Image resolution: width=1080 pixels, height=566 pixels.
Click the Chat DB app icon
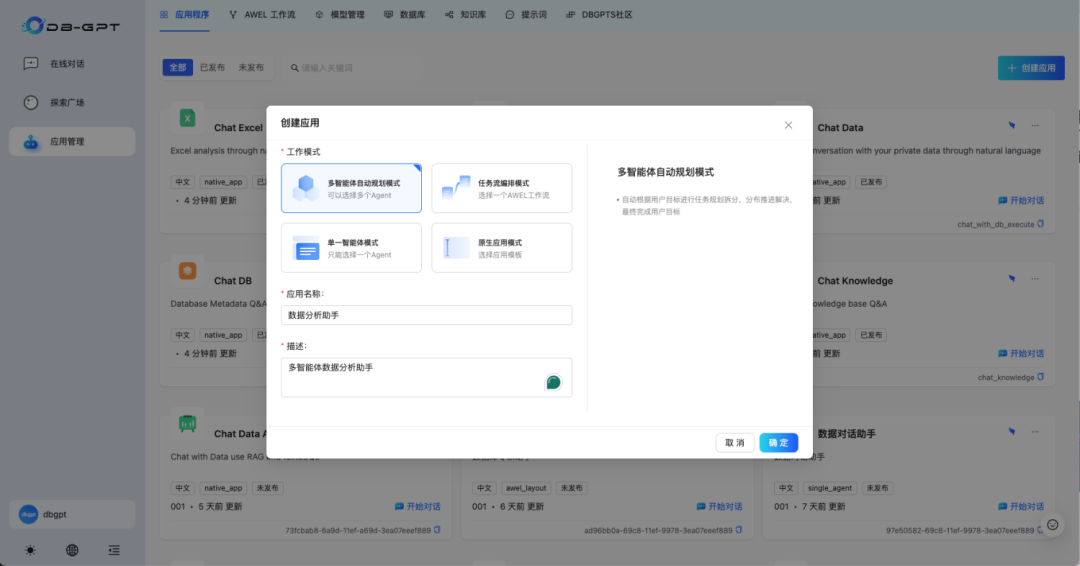187,271
